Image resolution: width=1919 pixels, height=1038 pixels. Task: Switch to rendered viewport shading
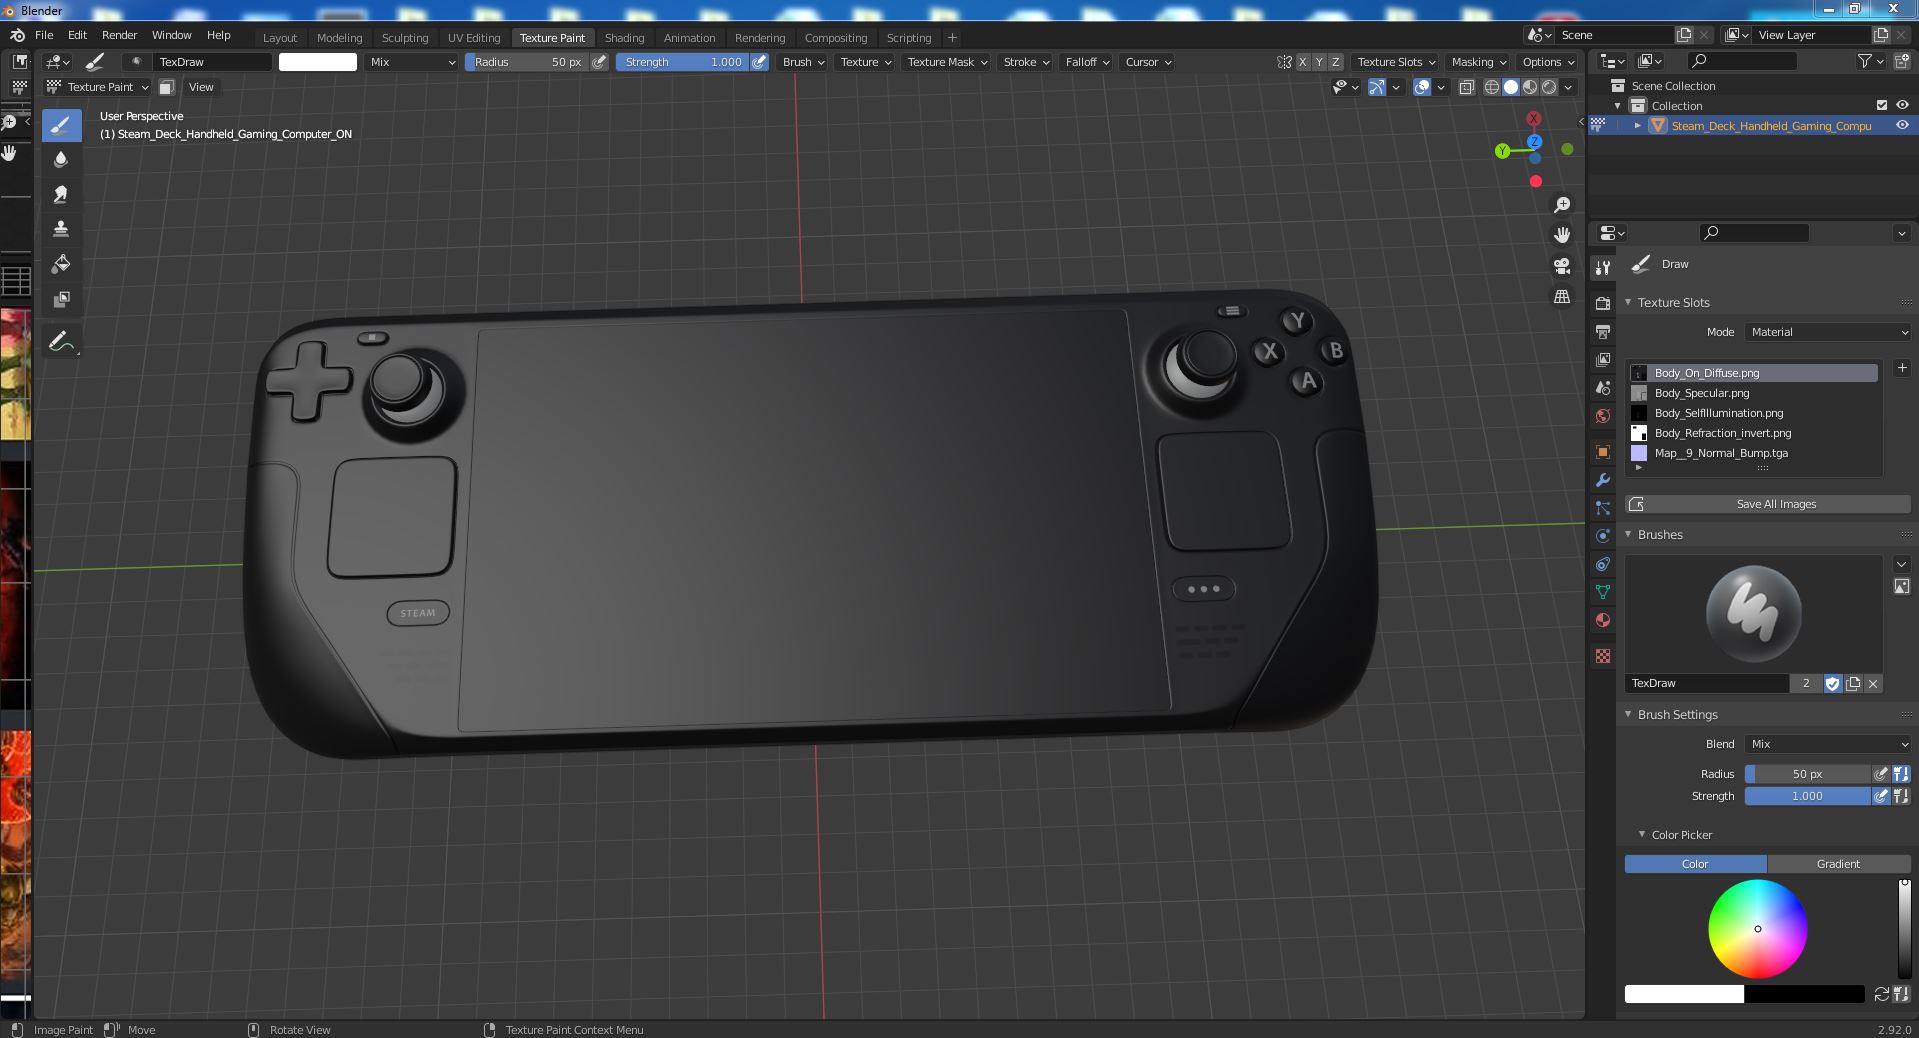coord(1549,87)
